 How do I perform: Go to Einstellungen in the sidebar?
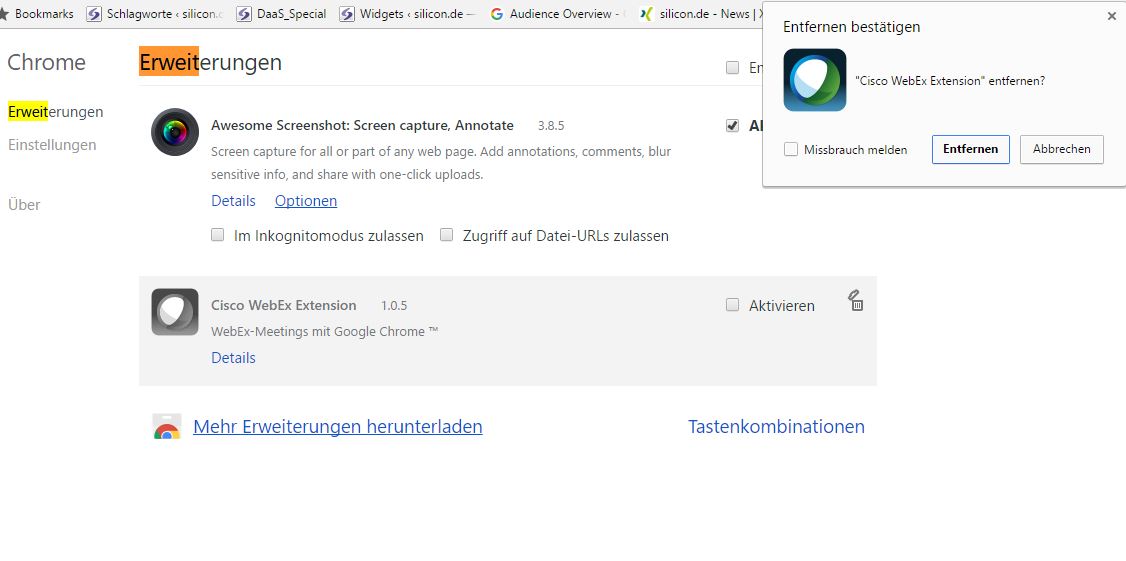[x=52, y=145]
